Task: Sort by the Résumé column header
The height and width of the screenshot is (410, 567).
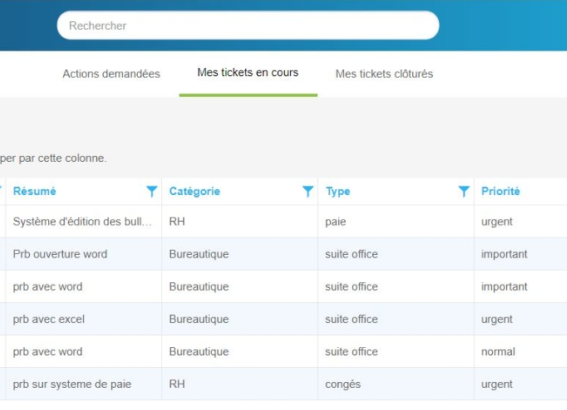Action: pyautogui.click(x=35, y=191)
